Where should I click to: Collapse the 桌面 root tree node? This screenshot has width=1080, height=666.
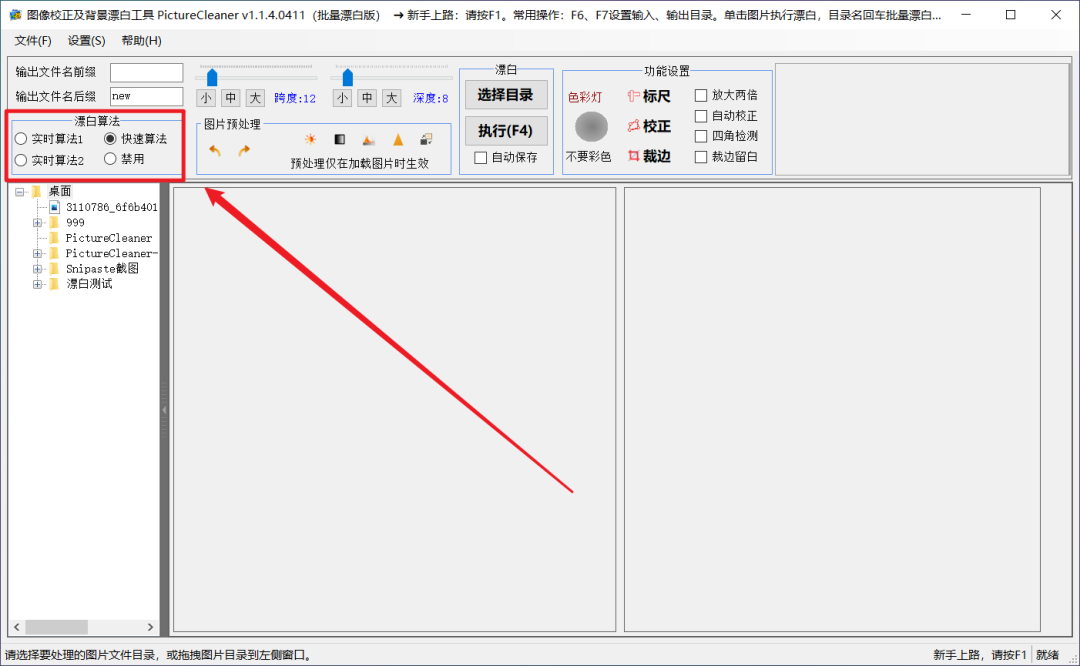pos(20,192)
